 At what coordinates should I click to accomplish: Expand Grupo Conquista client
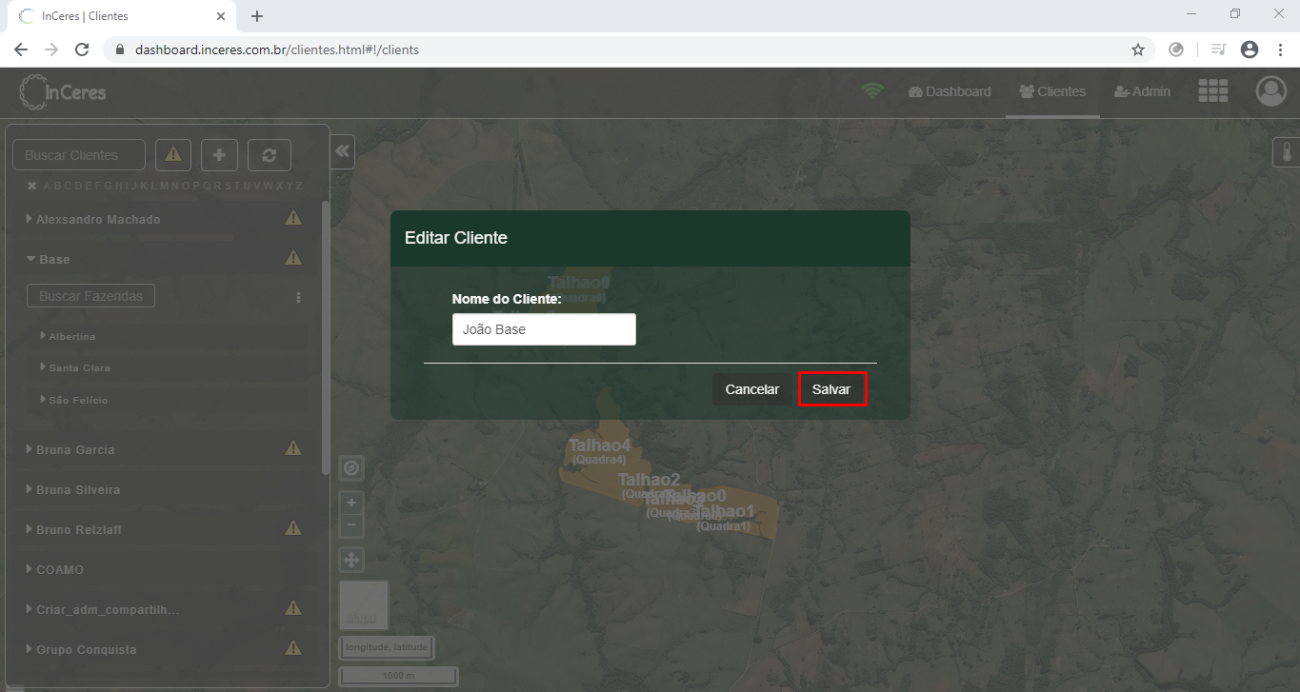80,649
